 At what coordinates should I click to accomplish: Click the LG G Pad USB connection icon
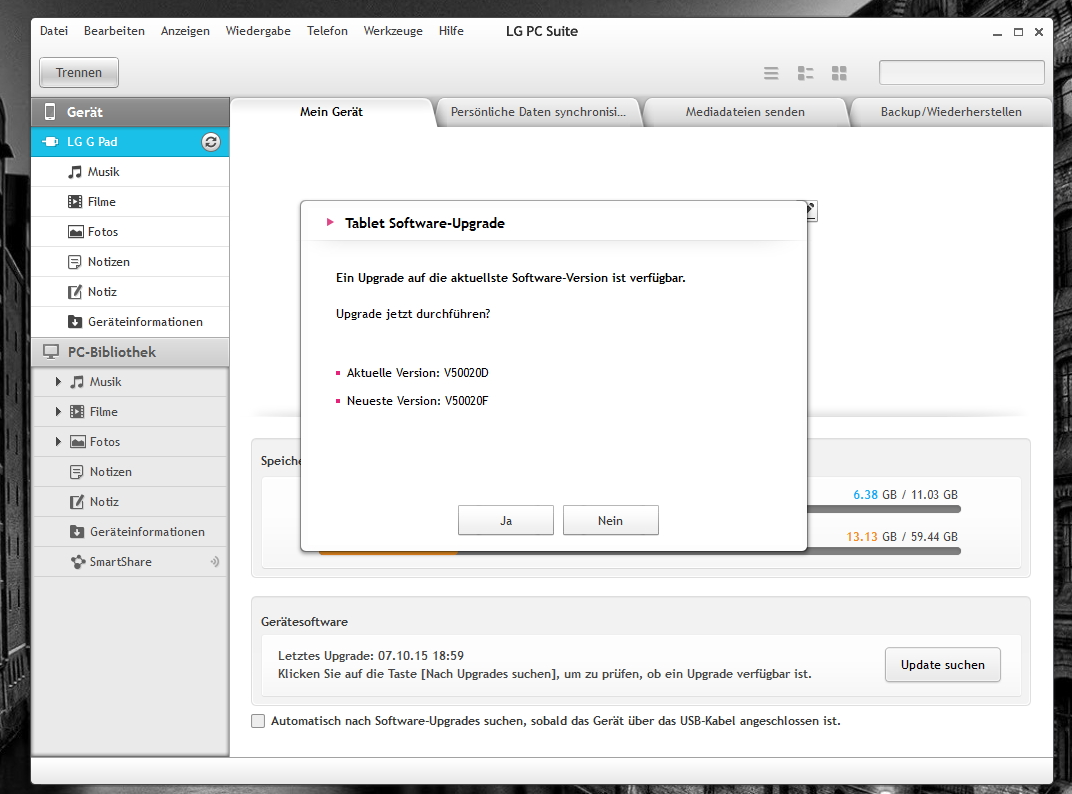50,142
